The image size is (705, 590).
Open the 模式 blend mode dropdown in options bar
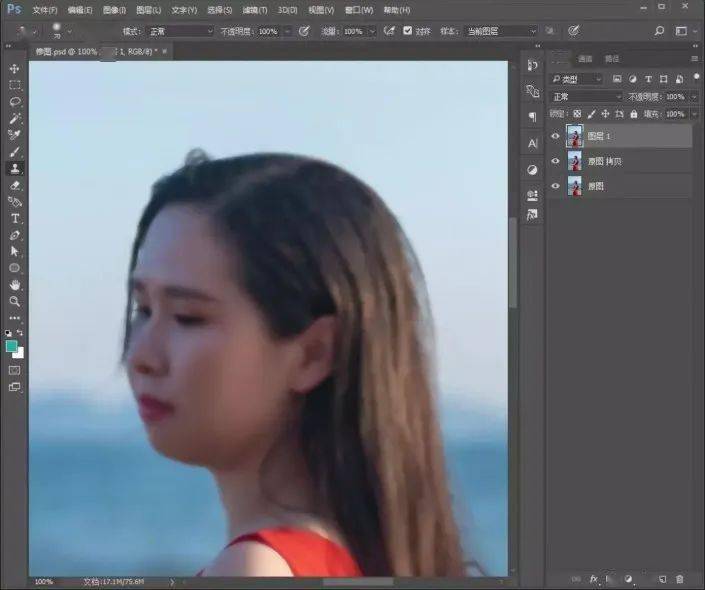click(x=181, y=31)
